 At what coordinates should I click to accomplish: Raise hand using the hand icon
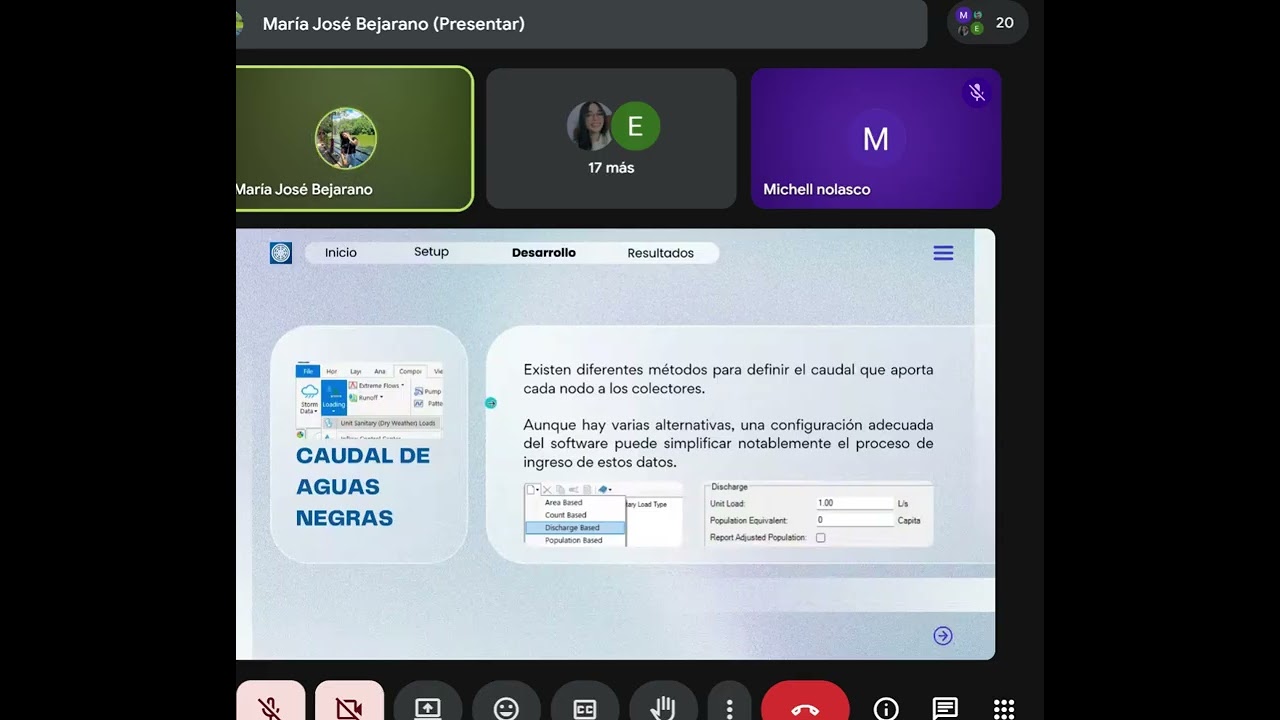coord(663,703)
